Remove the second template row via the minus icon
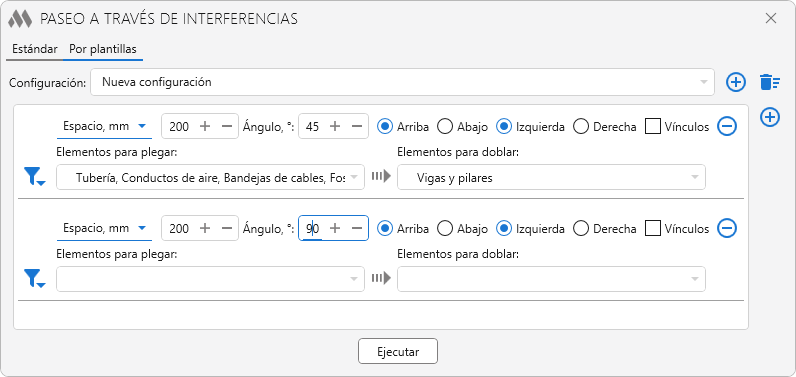Image resolution: width=796 pixels, height=377 pixels. 727,228
